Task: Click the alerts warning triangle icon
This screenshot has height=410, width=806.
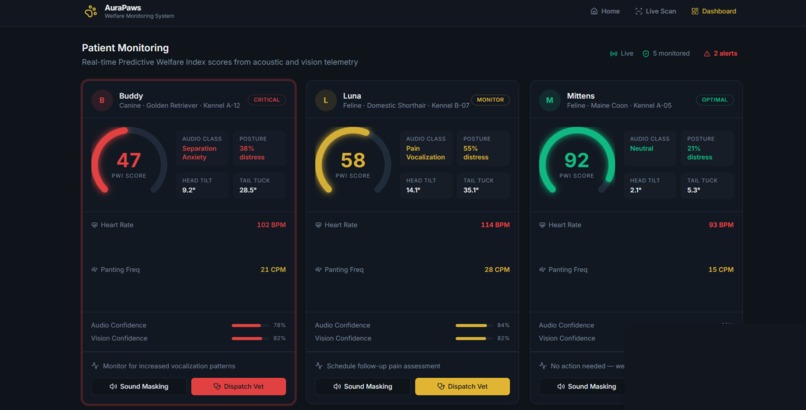Action: (x=707, y=53)
